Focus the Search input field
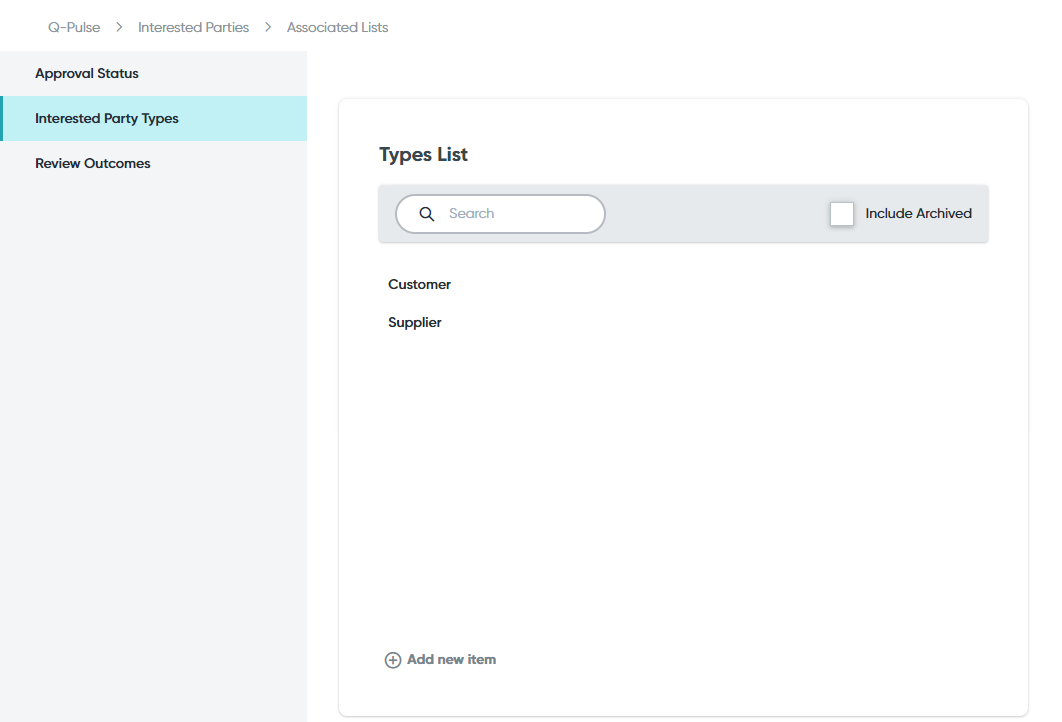 [501, 214]
